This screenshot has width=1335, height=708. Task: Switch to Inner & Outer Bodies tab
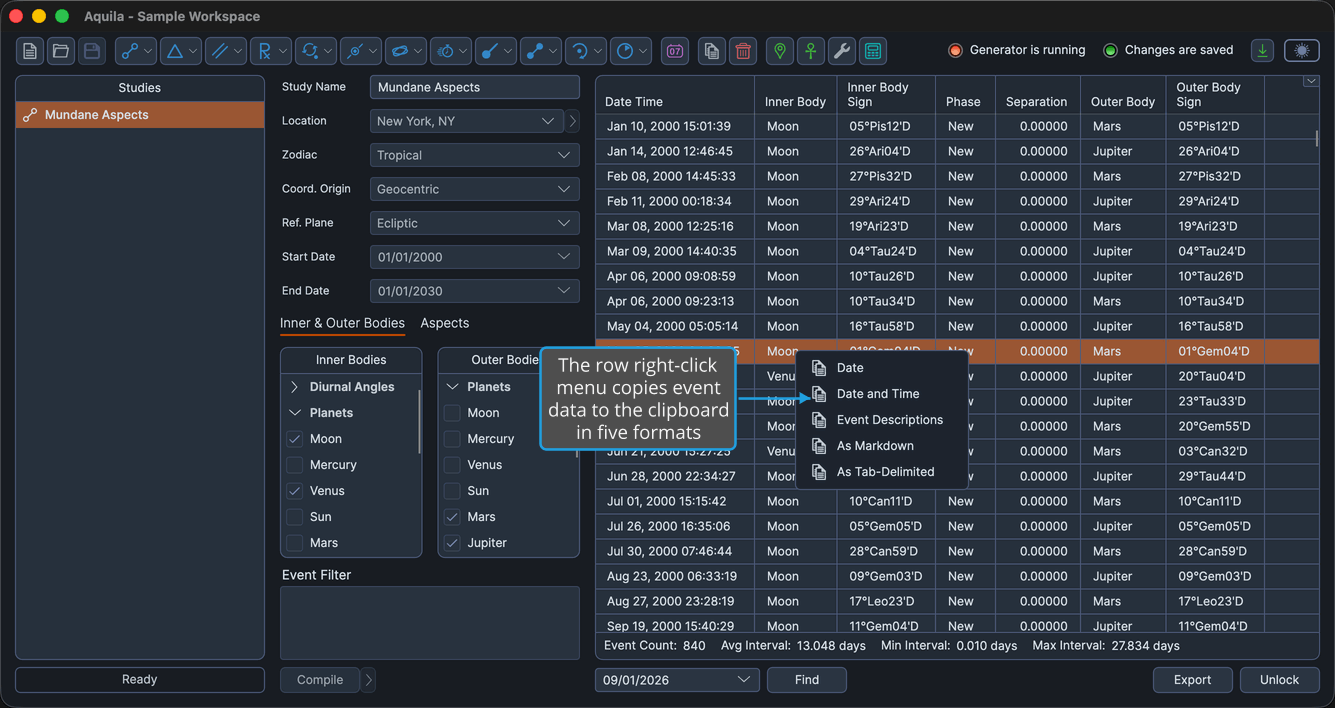click(x=342, y=323)
